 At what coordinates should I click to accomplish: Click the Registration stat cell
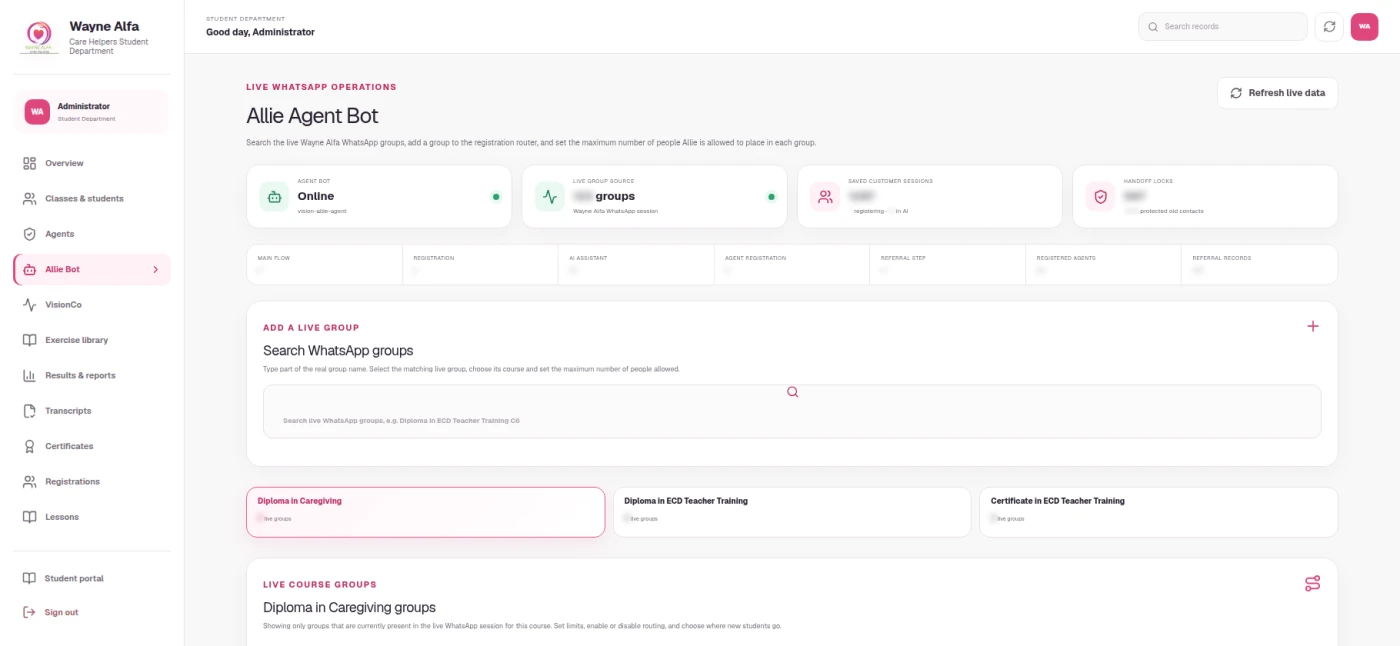[x=481, y=265]
